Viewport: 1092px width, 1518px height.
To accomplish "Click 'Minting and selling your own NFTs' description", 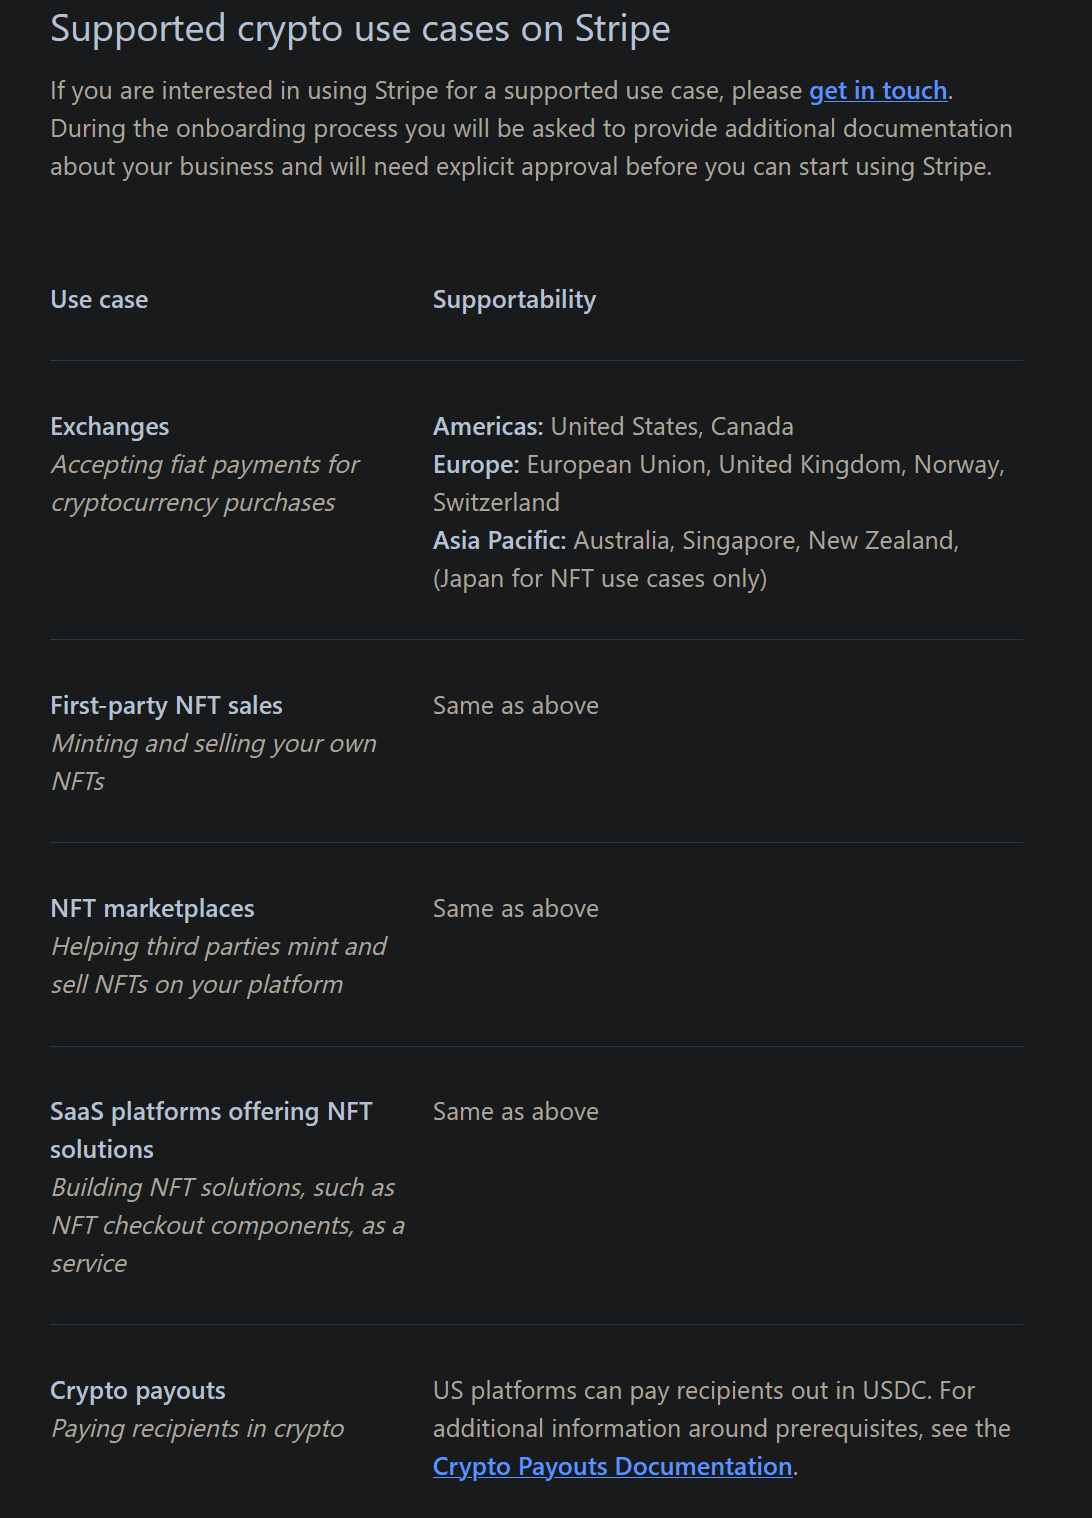I will (214, 763).
